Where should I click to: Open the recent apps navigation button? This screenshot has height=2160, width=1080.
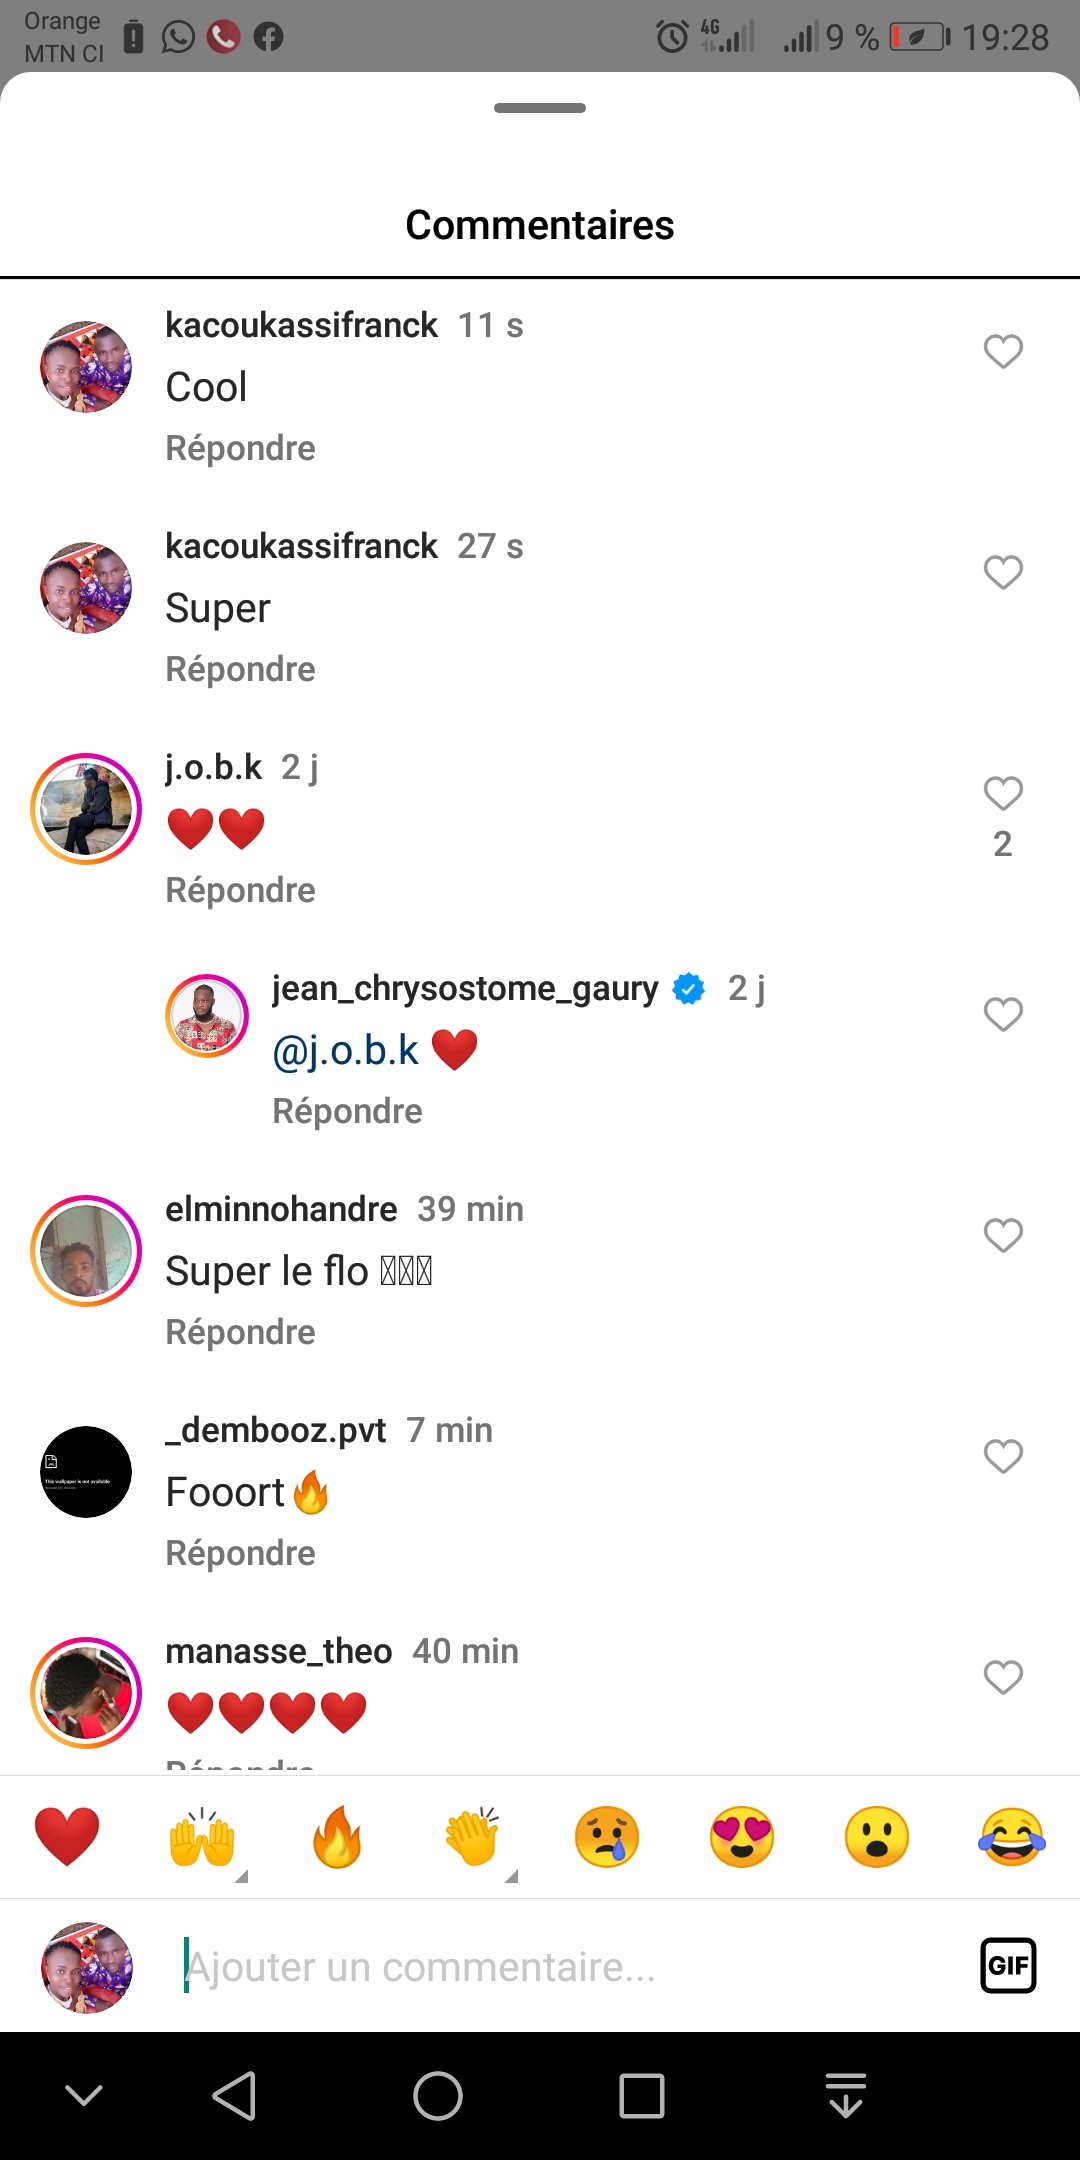pos(641,2095)
